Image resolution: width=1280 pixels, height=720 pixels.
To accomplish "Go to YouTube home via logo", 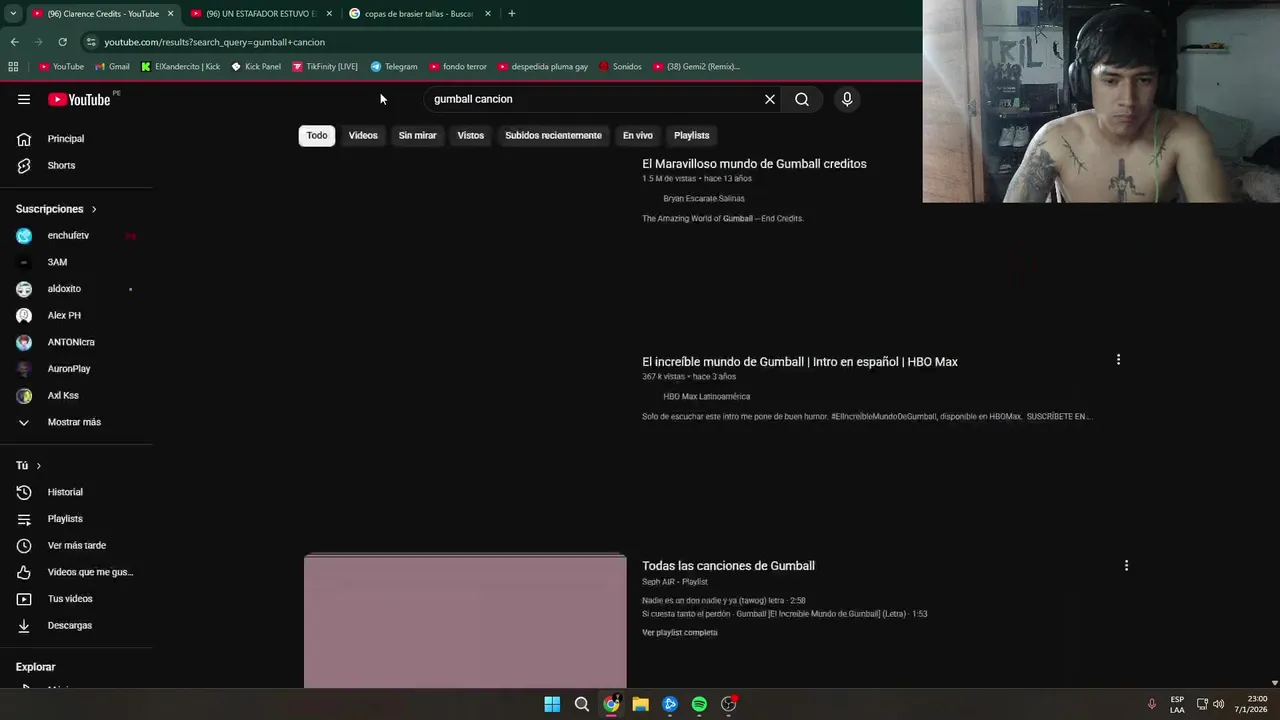I will [x=79, y=99].
